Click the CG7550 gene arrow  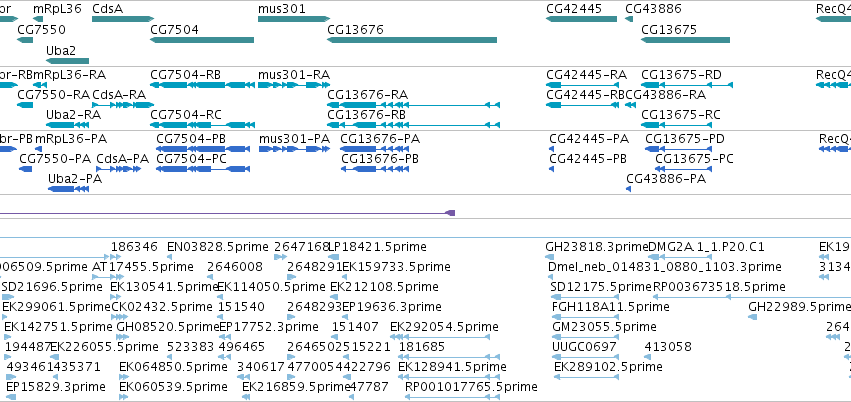[25, 40]
